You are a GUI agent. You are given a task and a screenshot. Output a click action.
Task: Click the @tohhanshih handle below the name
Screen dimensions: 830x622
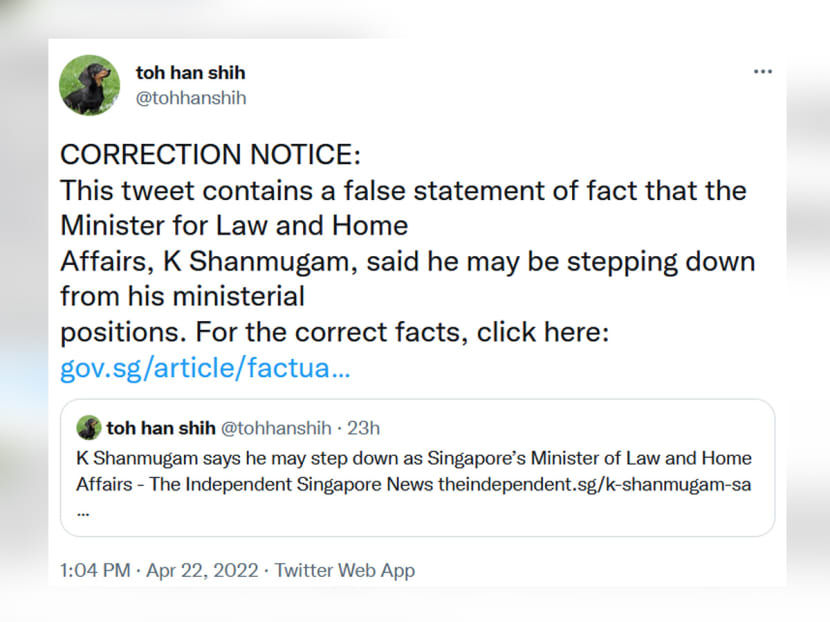click(191, 98)
